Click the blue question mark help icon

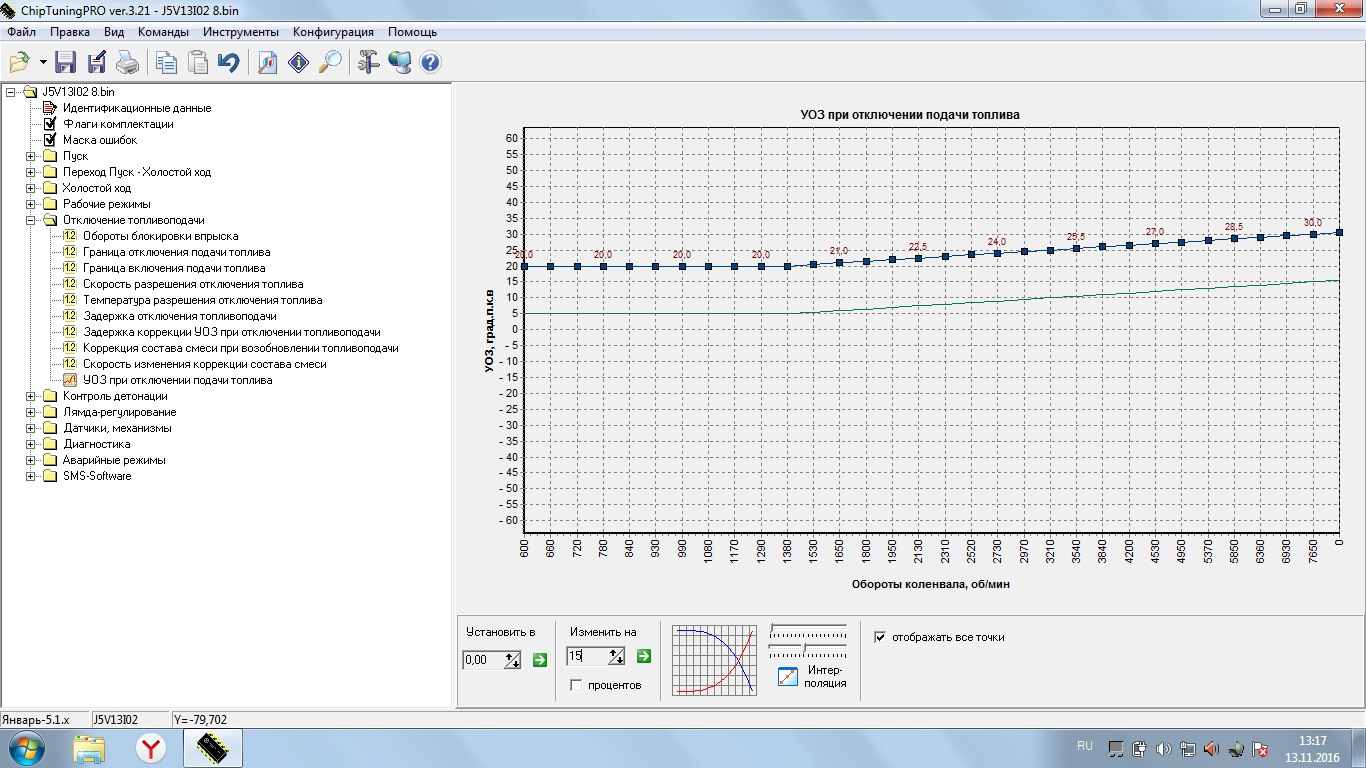(x=430, y=63)
